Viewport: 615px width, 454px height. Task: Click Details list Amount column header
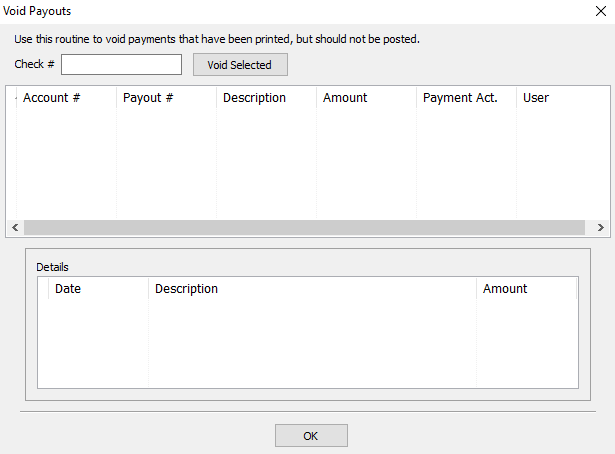[x=526, y=289]
